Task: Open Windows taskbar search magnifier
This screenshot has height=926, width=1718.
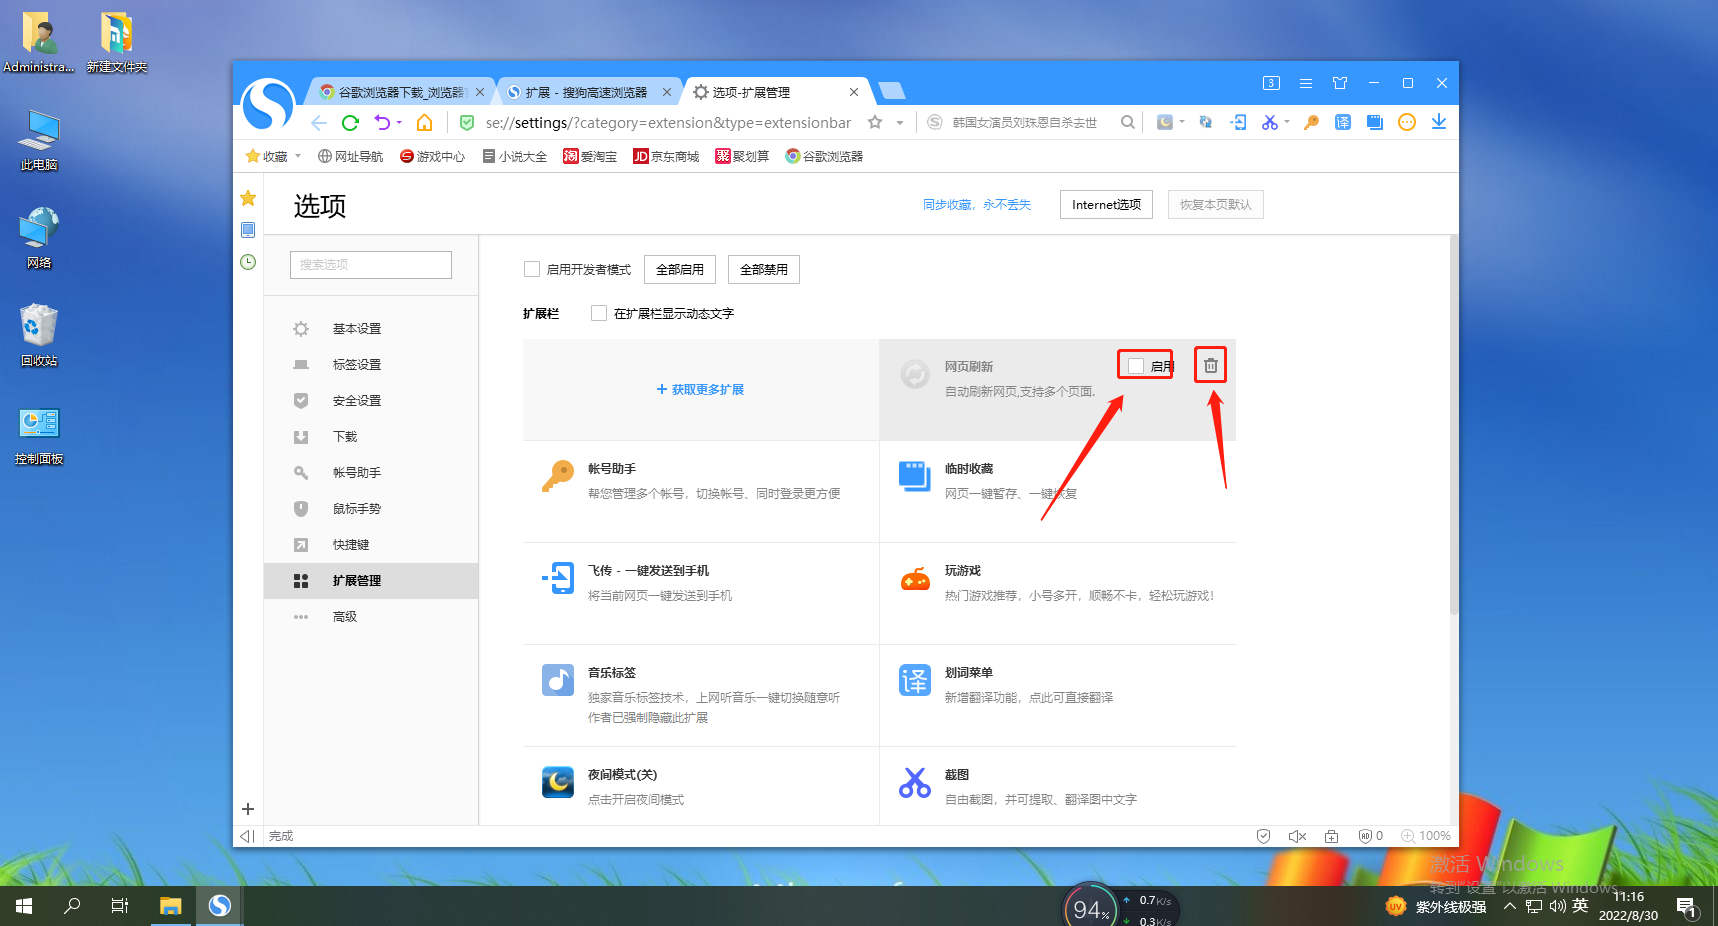Action: (x=72, y=906)
